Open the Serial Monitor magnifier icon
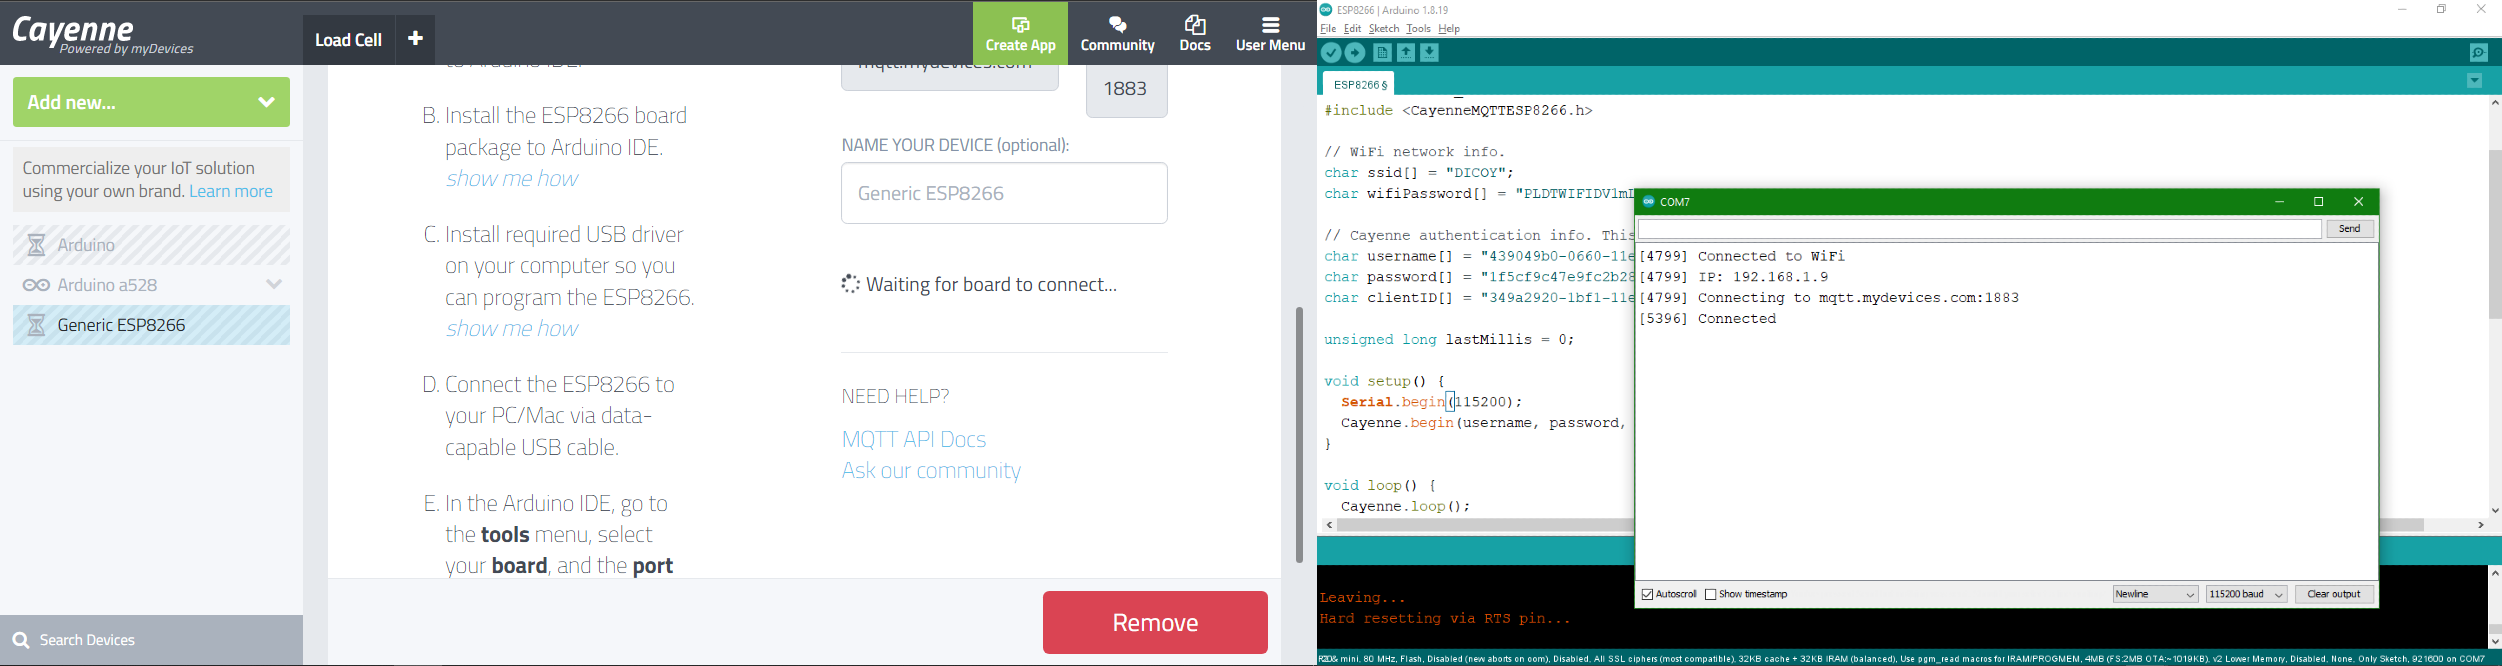Image resolution: width=2502 pixels, height=666 pixels. click(x=2478, y=53)
